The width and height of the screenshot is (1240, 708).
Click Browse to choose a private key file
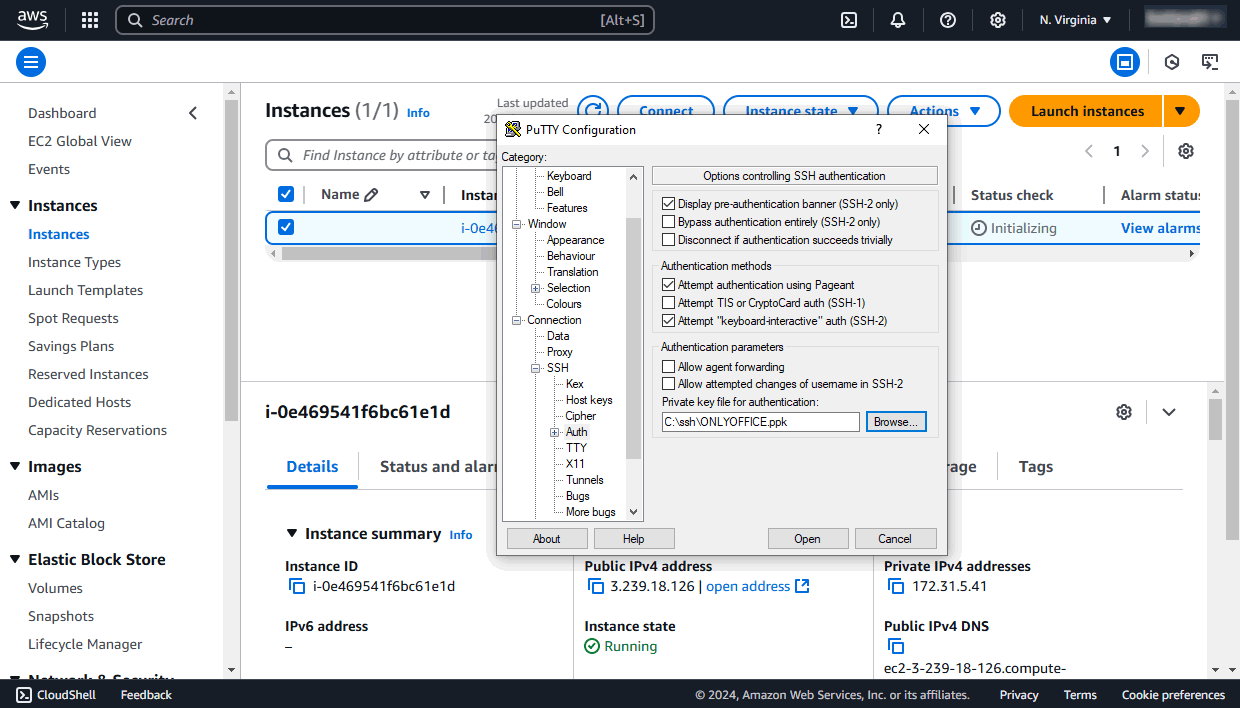pyautogui.click(x=895, y=421)
